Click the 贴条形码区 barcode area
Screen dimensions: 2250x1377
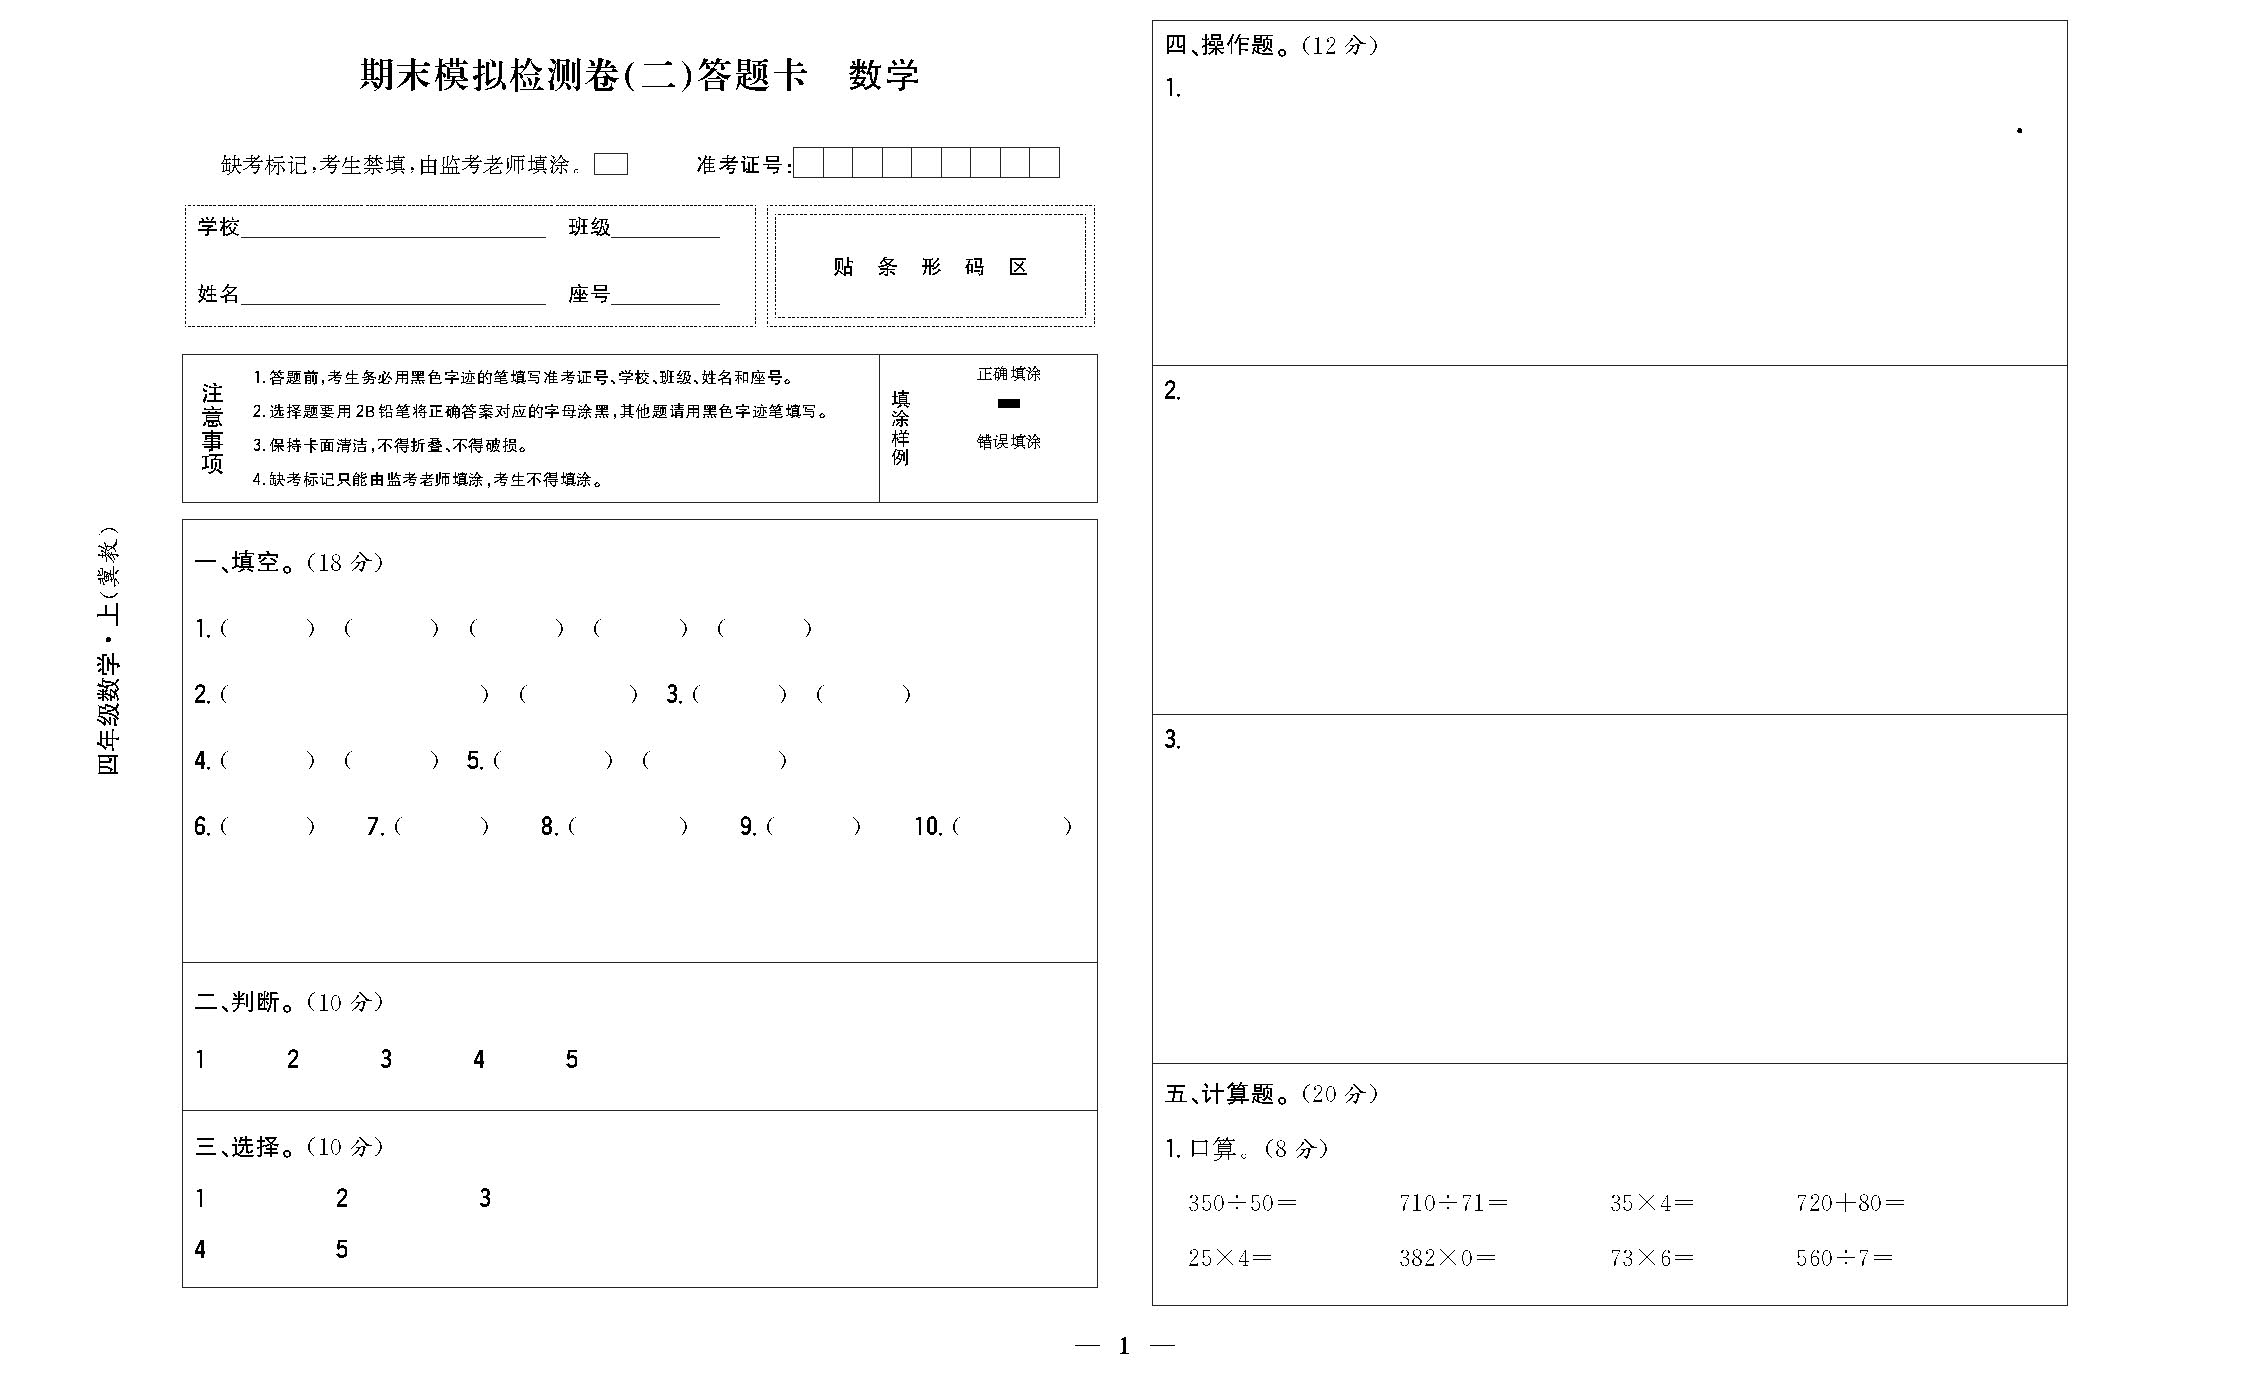click(x=930, y=267)
